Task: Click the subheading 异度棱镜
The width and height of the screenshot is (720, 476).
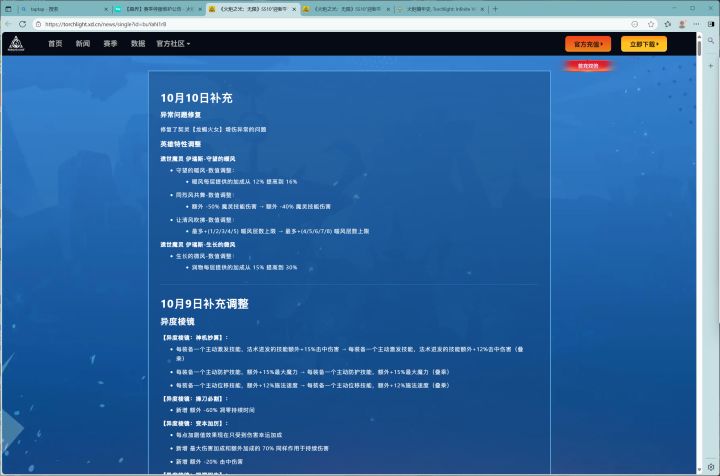Action: (x=177, y=322)
